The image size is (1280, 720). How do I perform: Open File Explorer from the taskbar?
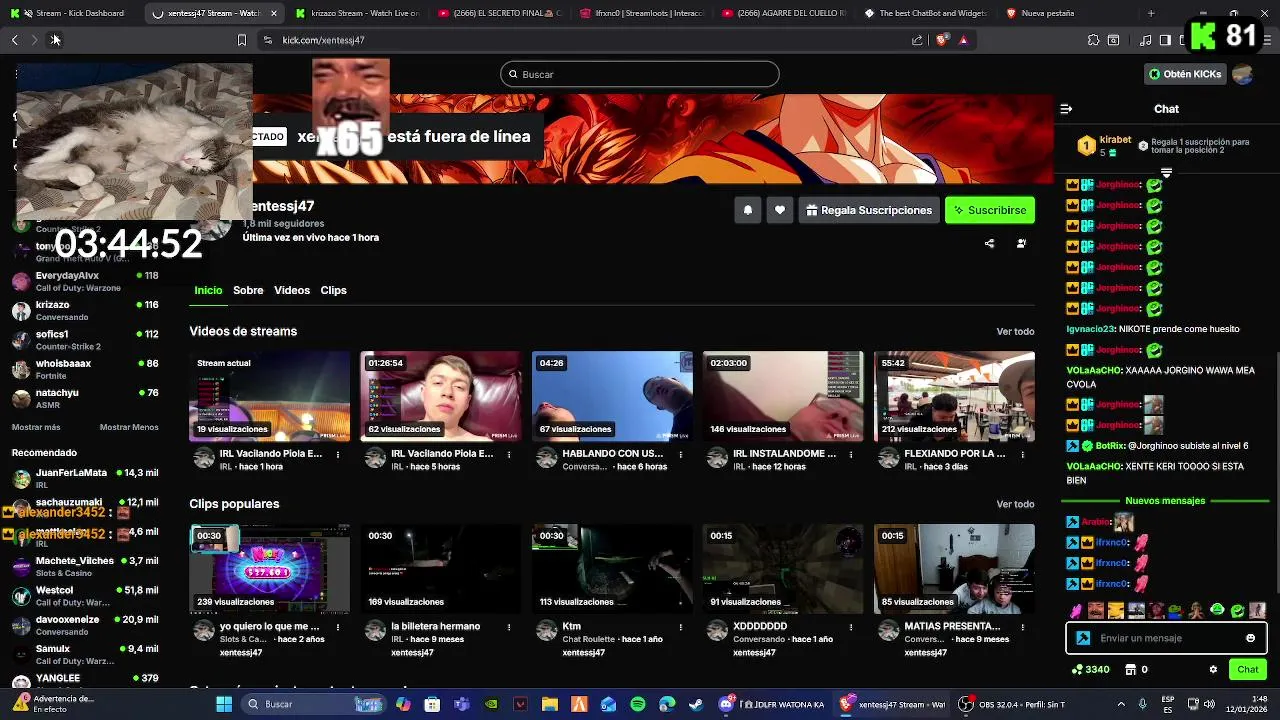(x=549, y=704)
